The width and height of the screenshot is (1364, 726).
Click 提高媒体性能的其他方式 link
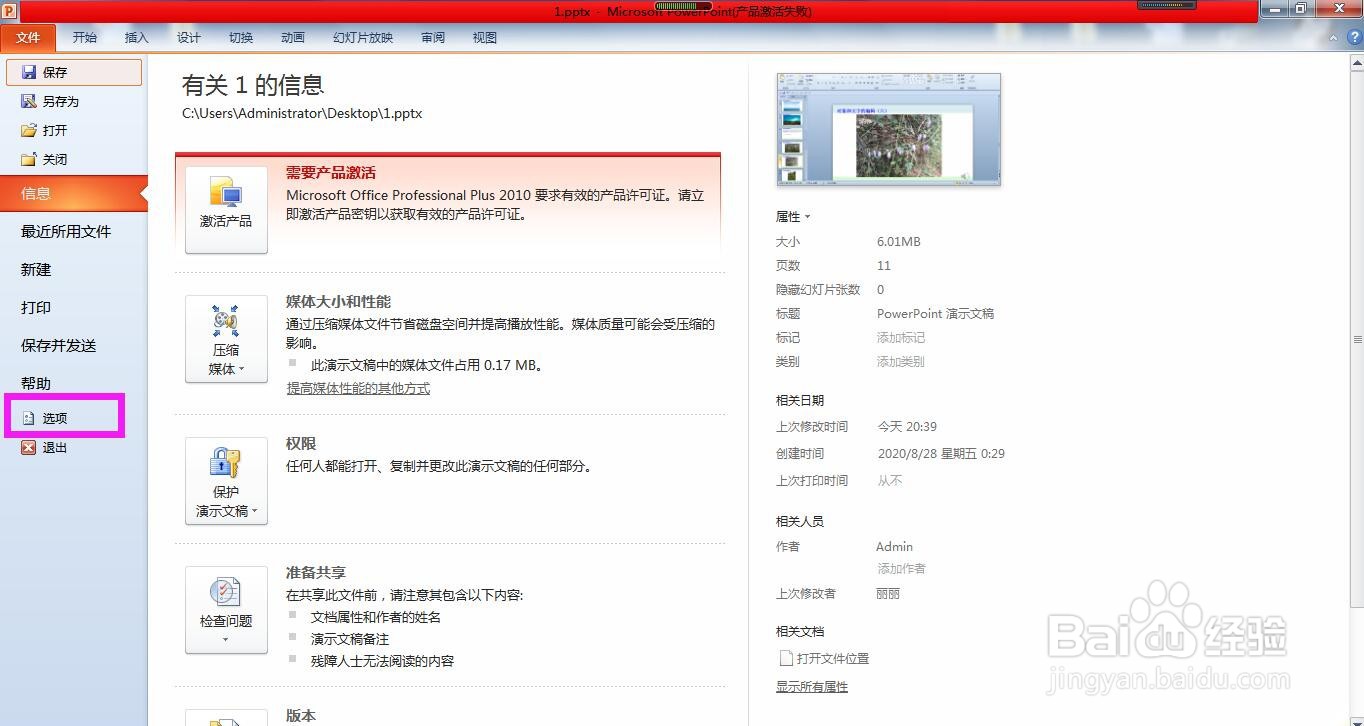[358, 388]
